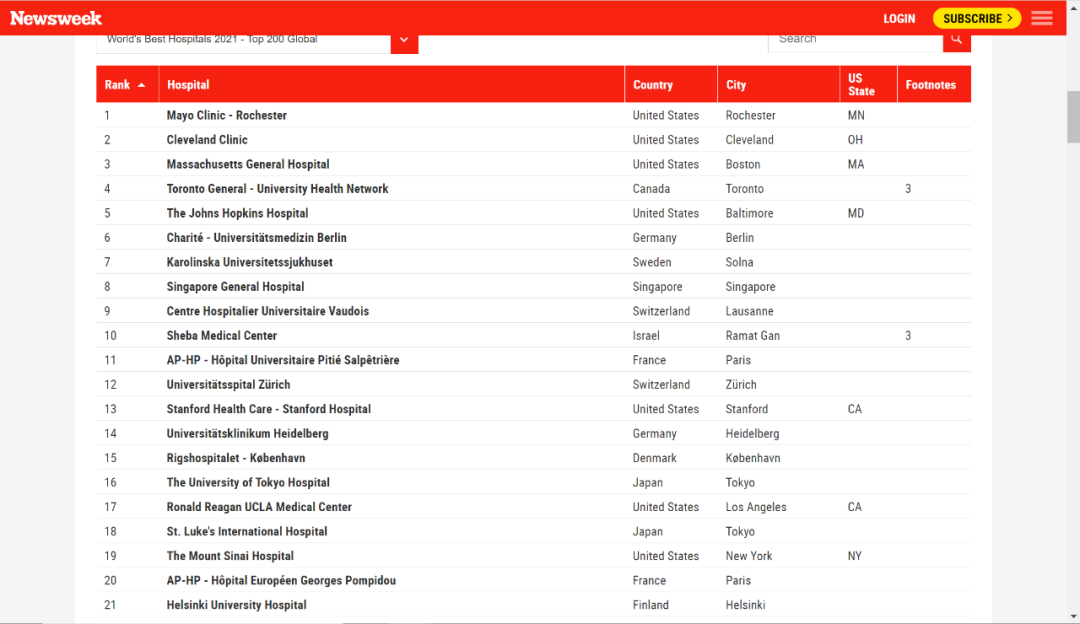Click rank number 10 cell
The height and width of the screenshot is (624, 1080).
pos(110,335)
